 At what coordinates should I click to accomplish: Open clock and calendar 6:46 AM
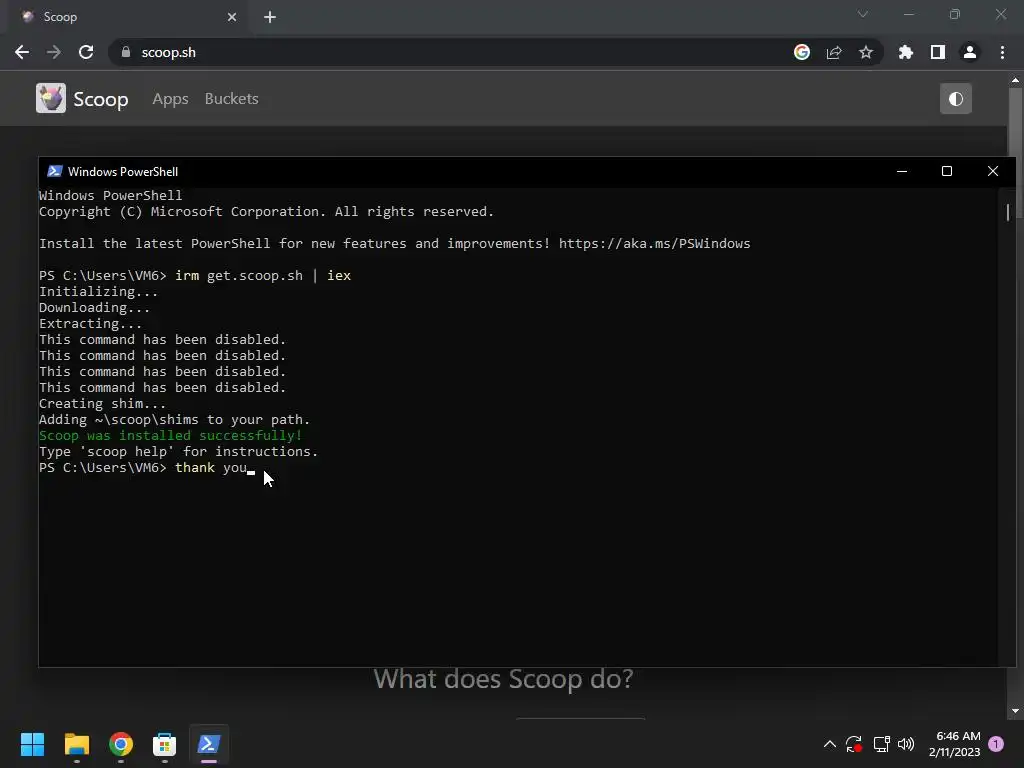point(955,744)
